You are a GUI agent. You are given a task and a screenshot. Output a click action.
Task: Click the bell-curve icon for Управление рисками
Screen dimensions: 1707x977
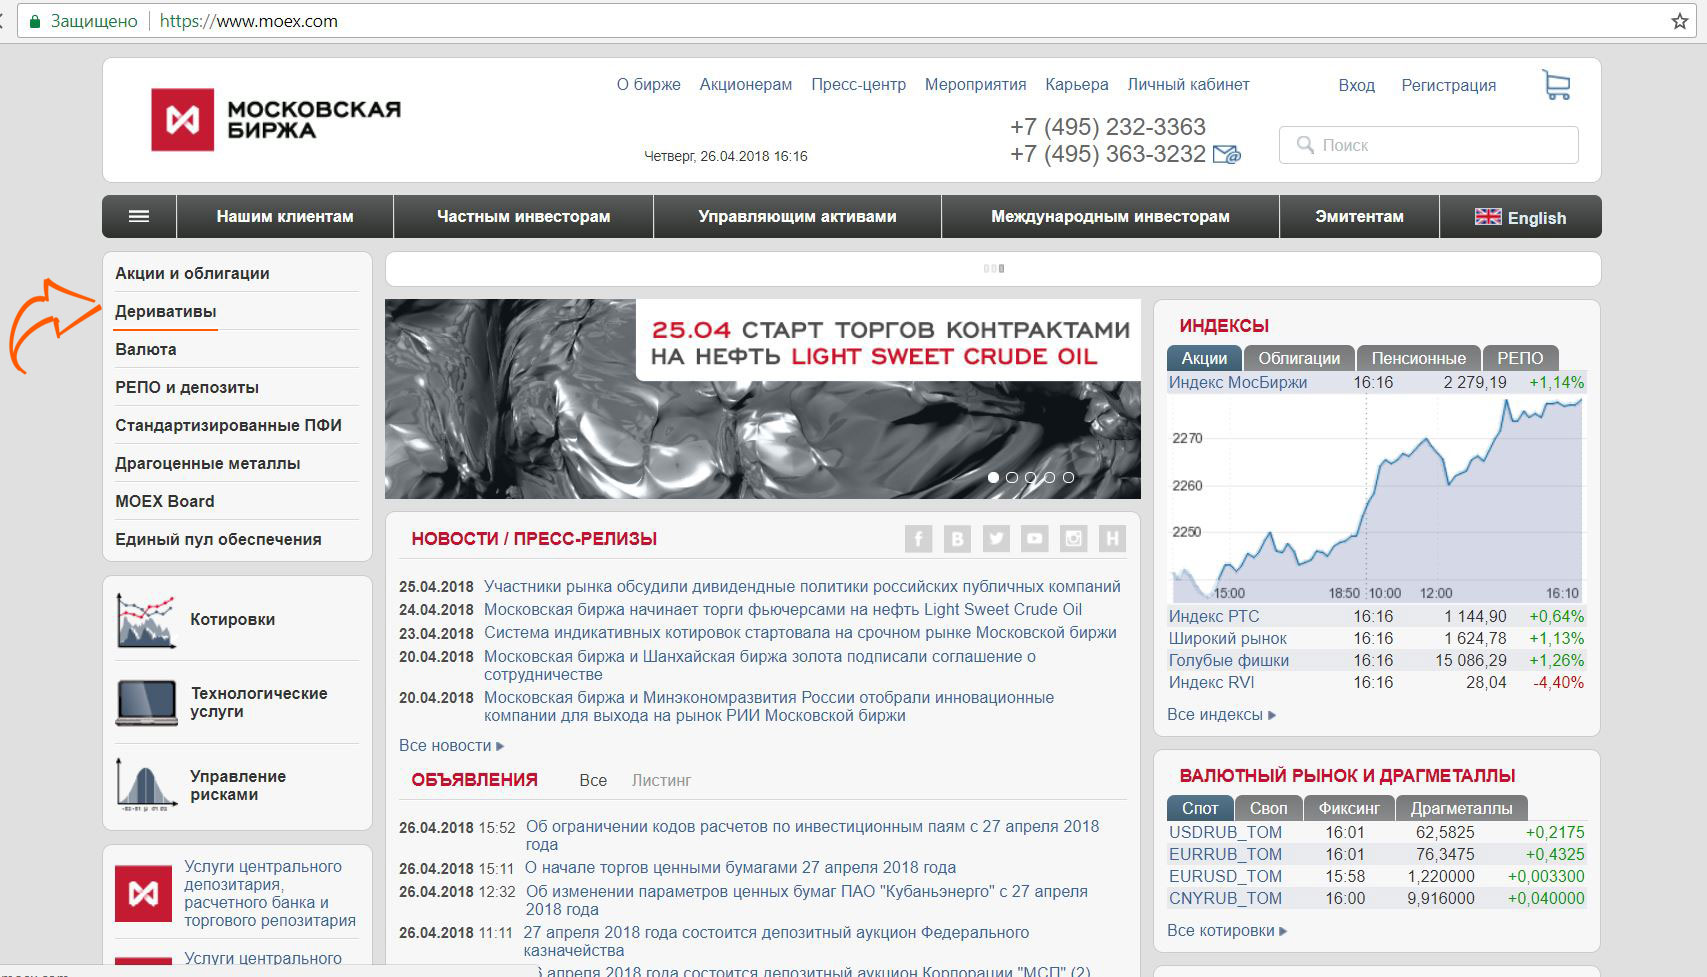pyautogui.click(x=146, y=785)
